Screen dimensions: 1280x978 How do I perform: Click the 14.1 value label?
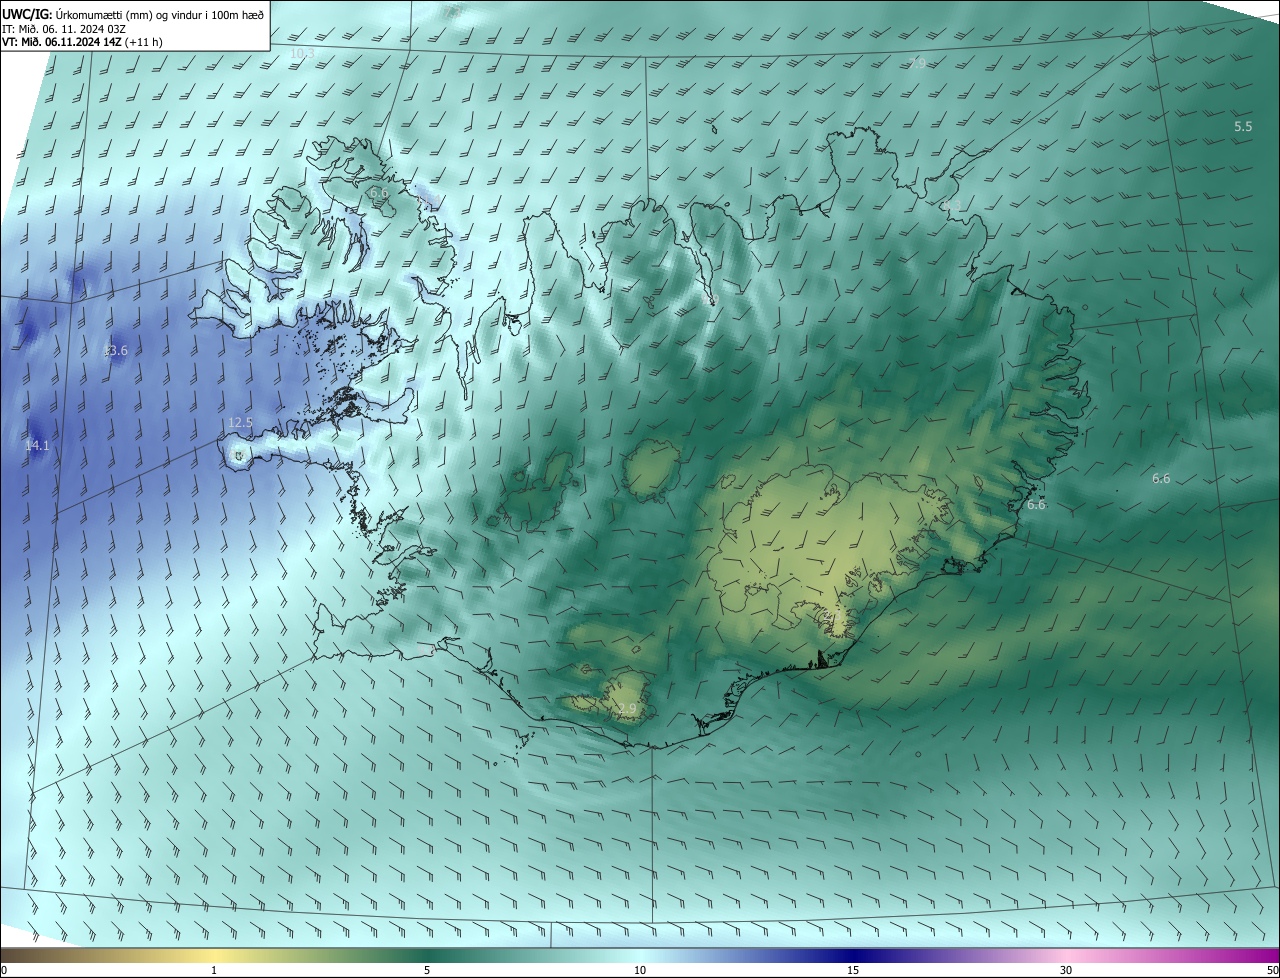coord(37,445)
